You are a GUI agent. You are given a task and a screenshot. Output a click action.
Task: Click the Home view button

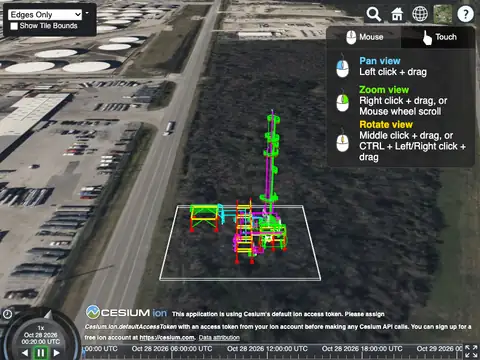[x=397, y=14]
